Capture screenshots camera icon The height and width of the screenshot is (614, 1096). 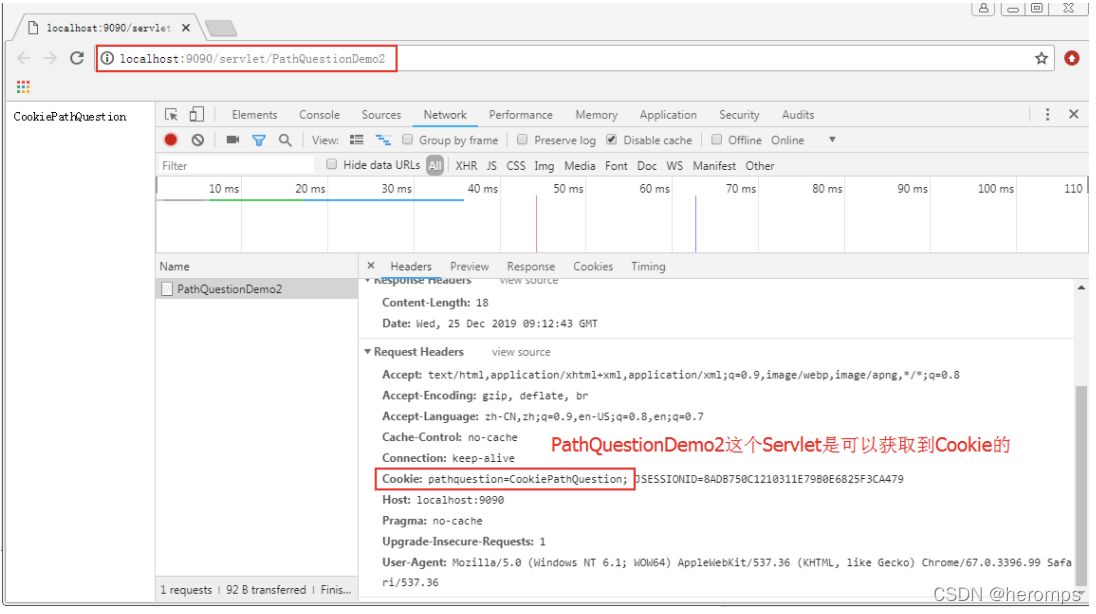tap(233, 140)
